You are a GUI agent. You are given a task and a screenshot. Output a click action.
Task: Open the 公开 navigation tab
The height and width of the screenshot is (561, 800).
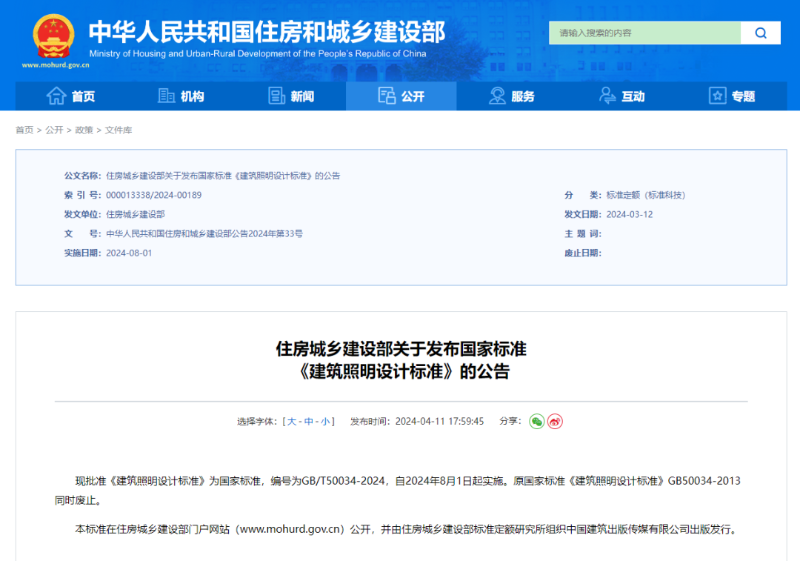[x=401, y=96]
